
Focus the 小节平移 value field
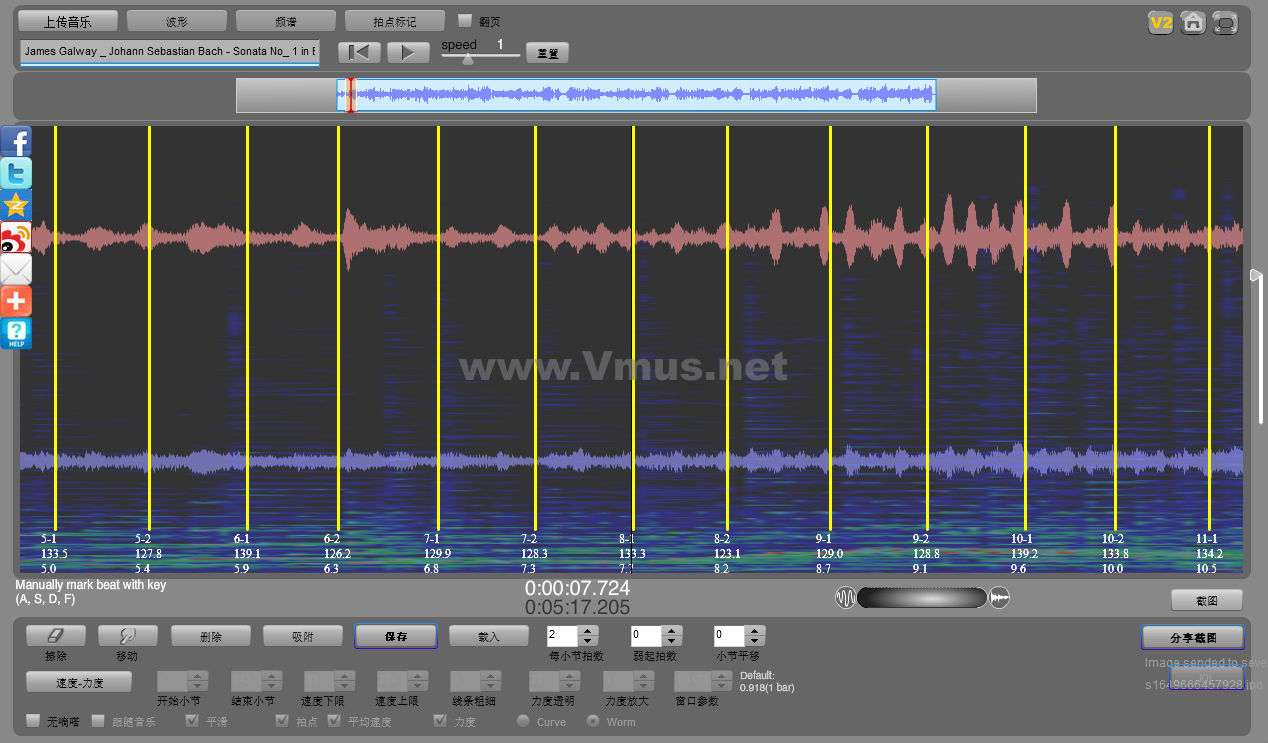(729, 635)
